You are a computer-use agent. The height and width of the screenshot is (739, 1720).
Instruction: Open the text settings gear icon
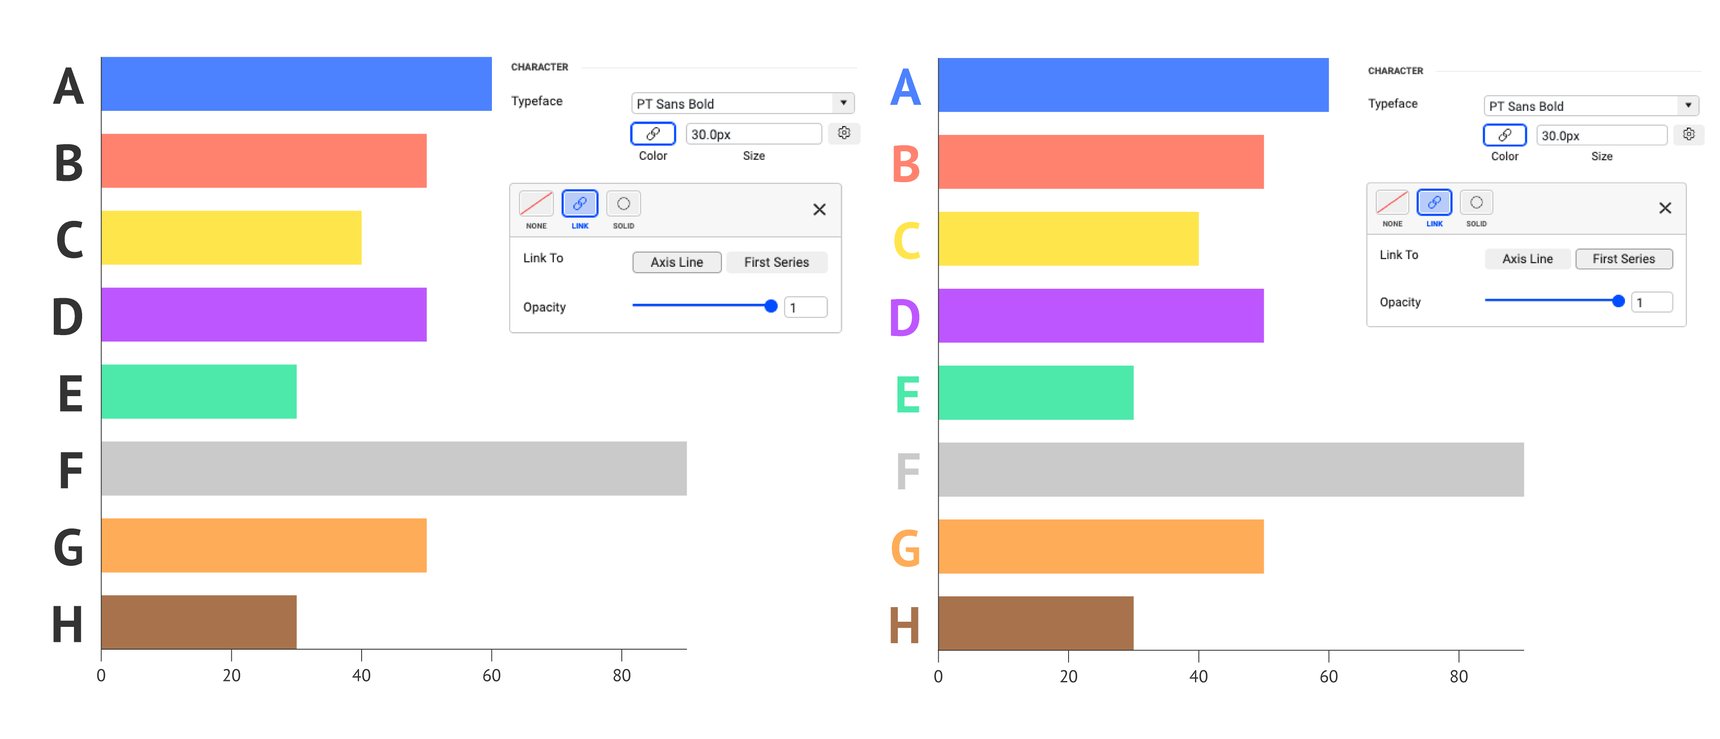(844, 133)
